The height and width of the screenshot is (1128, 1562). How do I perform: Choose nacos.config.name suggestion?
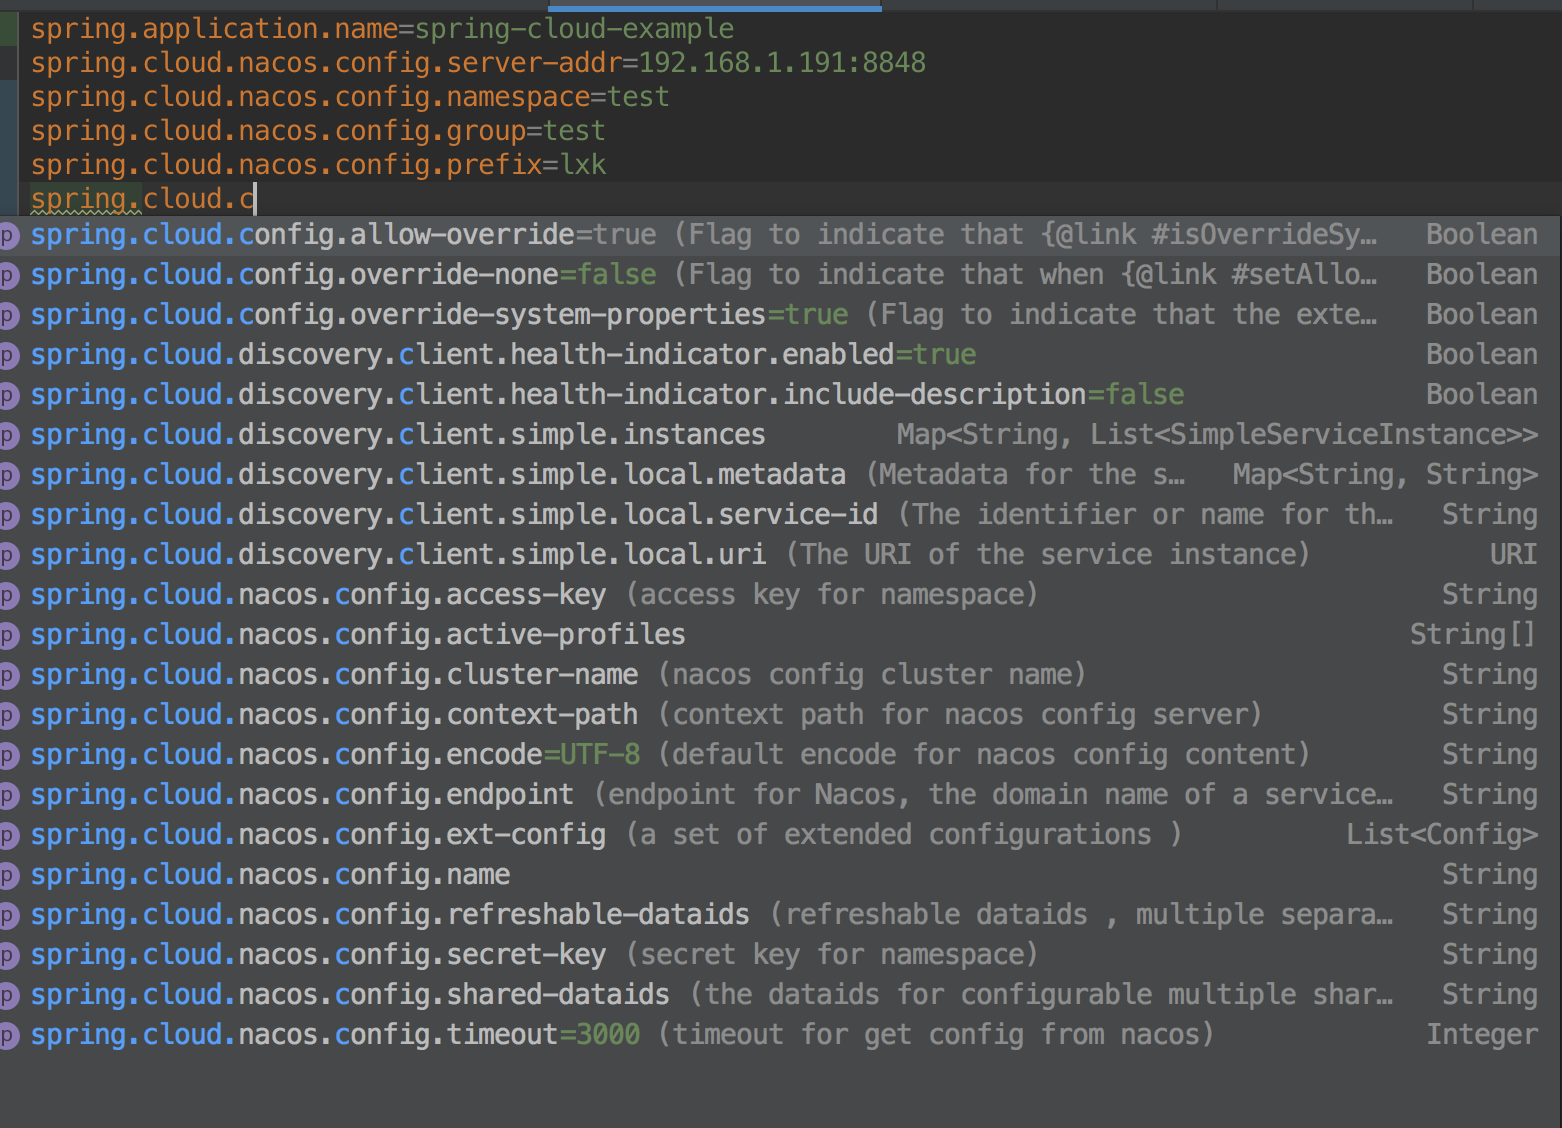(x=781, y=875)
